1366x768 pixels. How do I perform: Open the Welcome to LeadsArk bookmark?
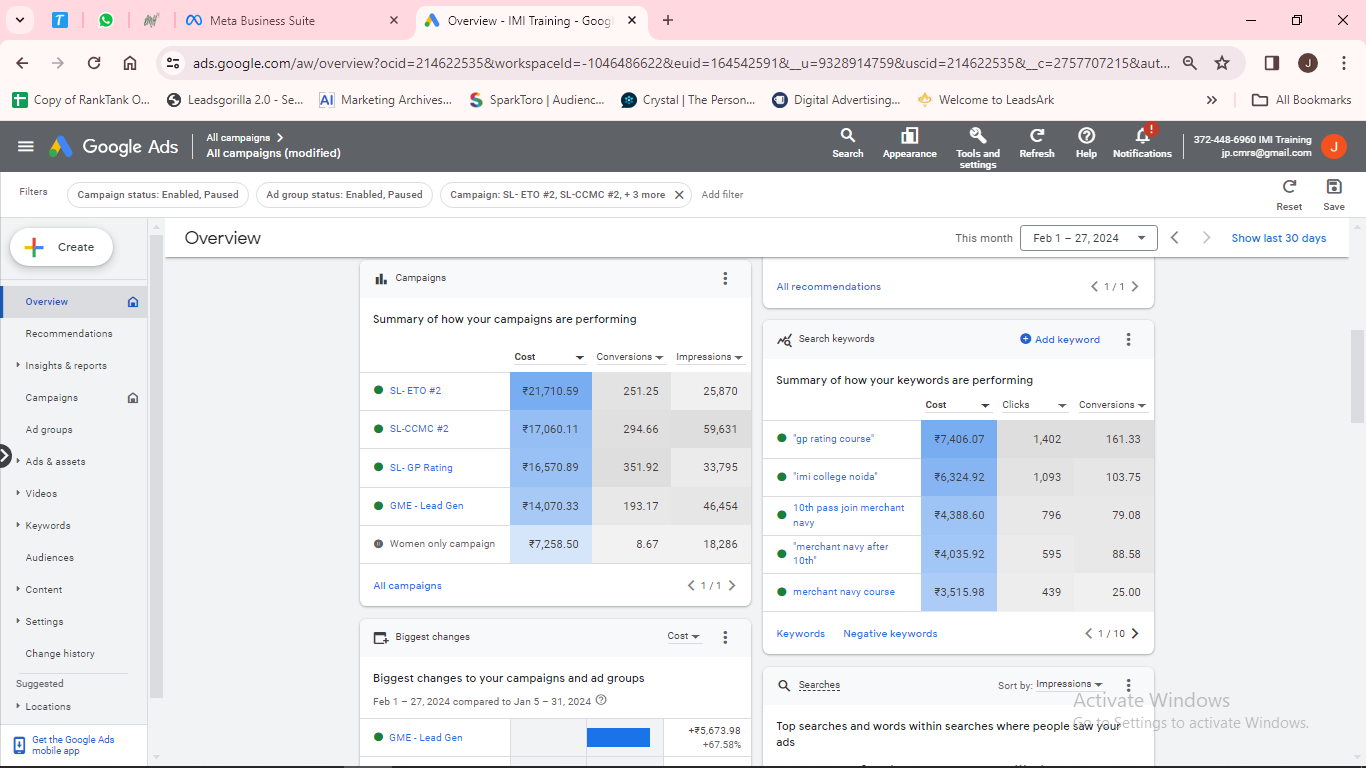[985, 100]
